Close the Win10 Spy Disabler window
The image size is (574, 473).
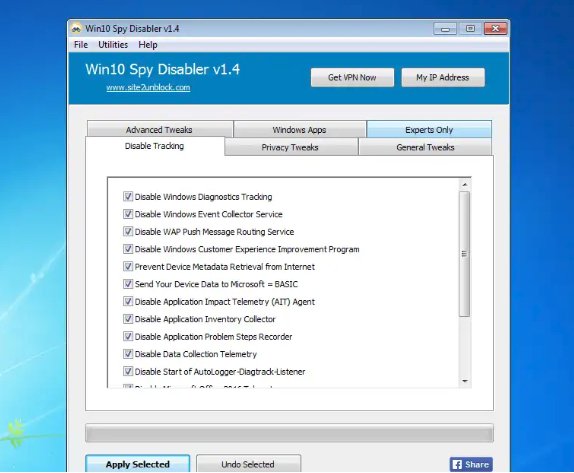[495, 29]
